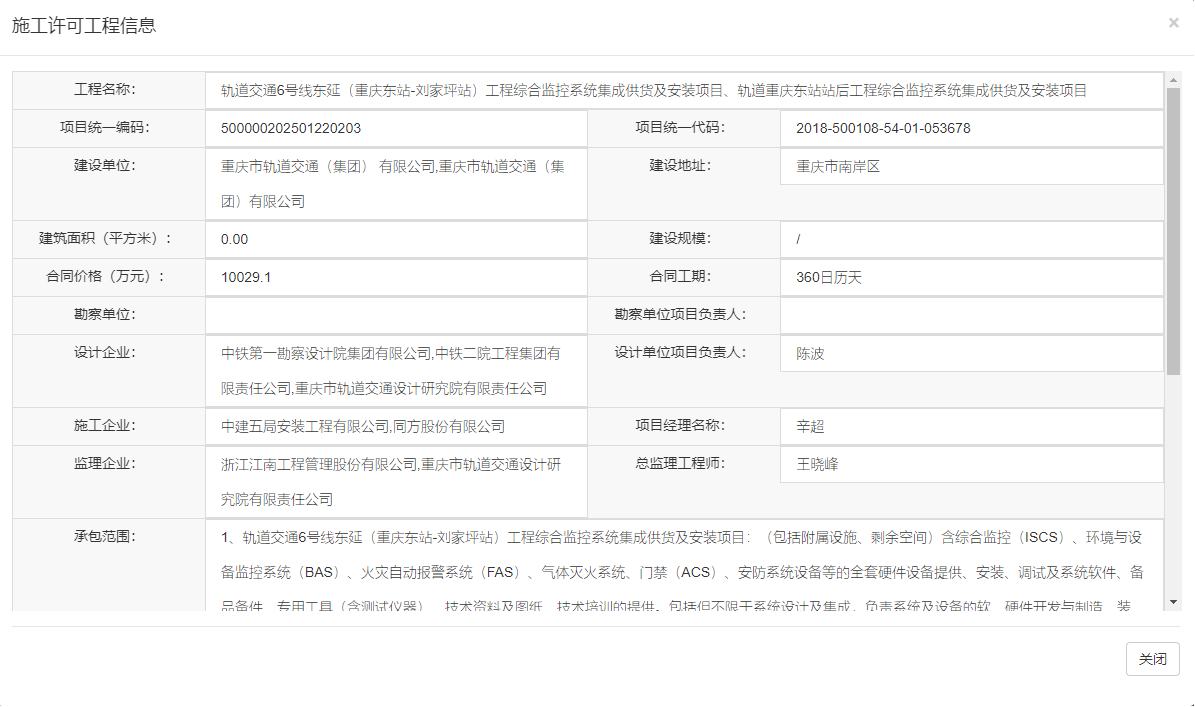Image resolution: width=1195 pixels, height=707 pixels.
Task: Click the empty 勘察单位项目负责人 field
Action: tap(971, 315)
